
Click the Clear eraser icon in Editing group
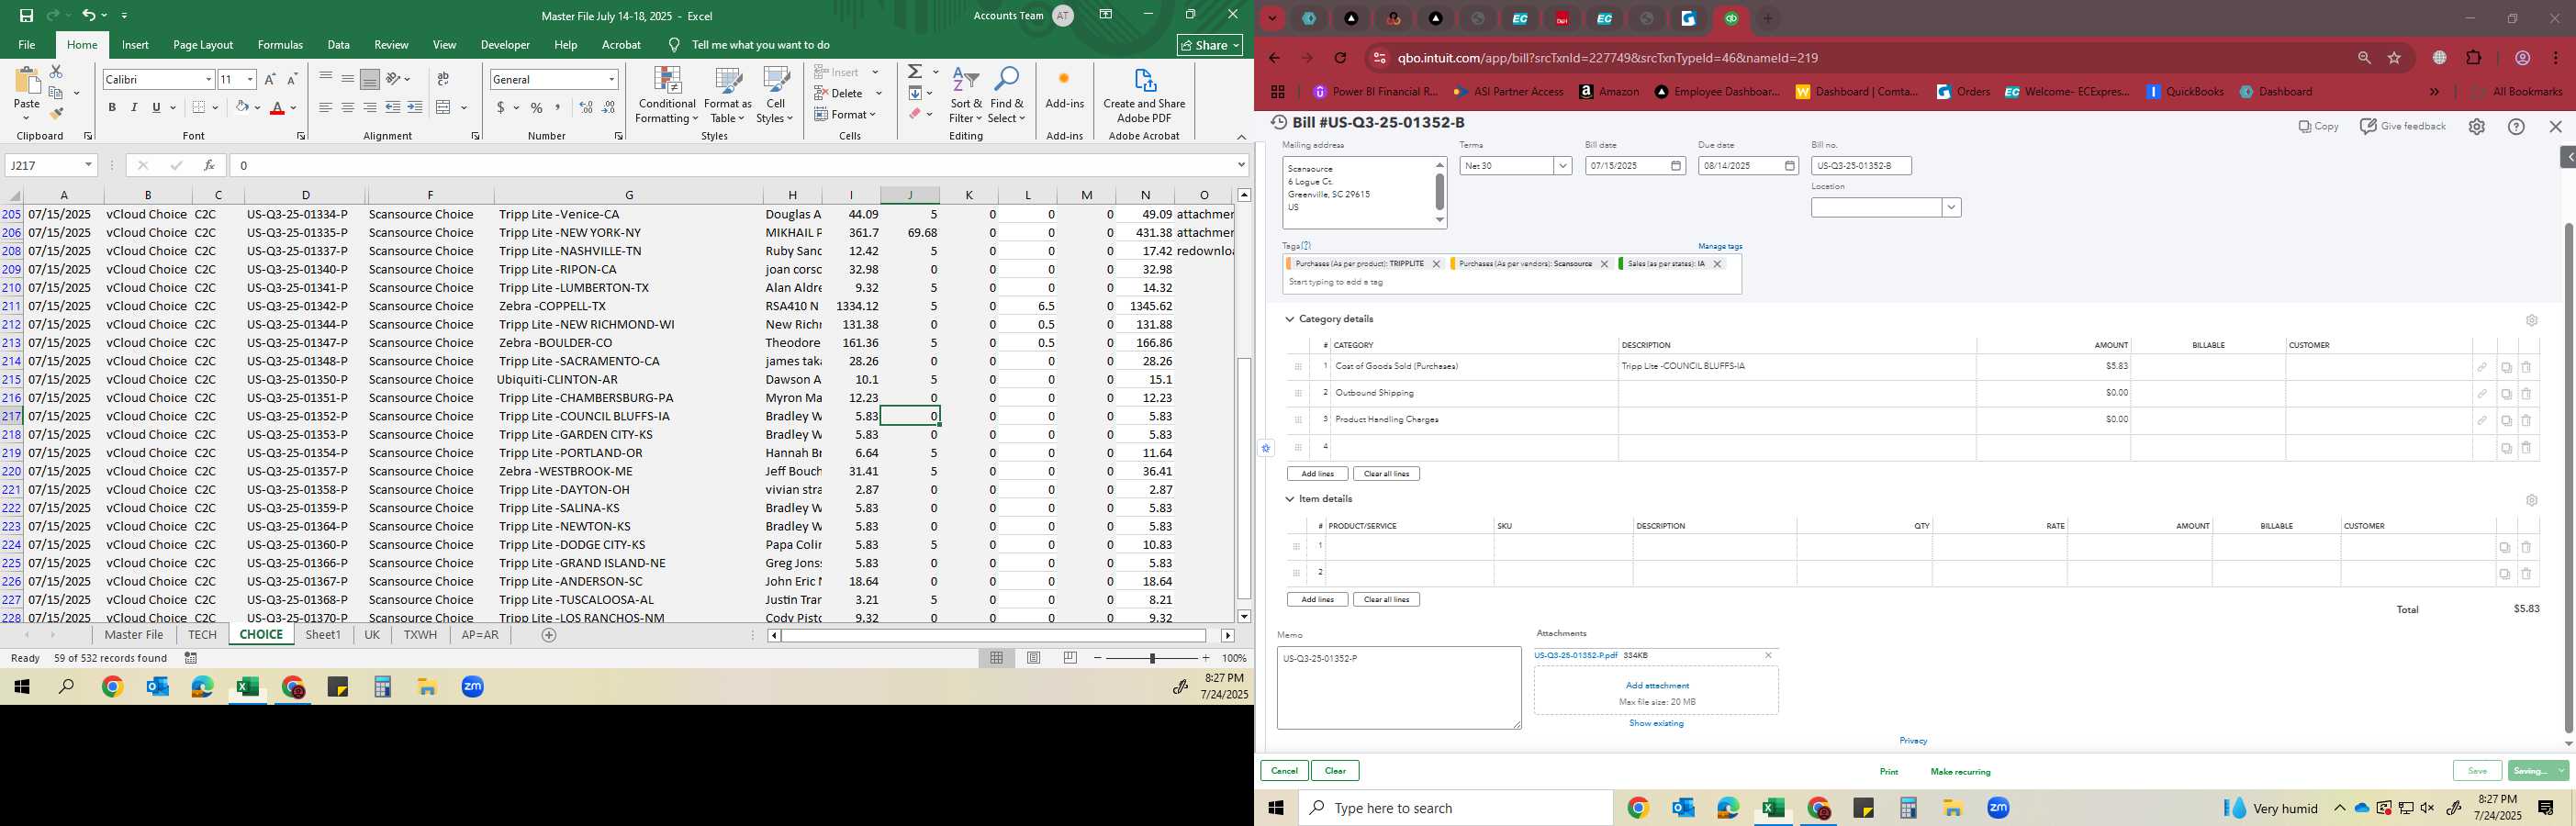pyautogui.click(x=915, y=114)
